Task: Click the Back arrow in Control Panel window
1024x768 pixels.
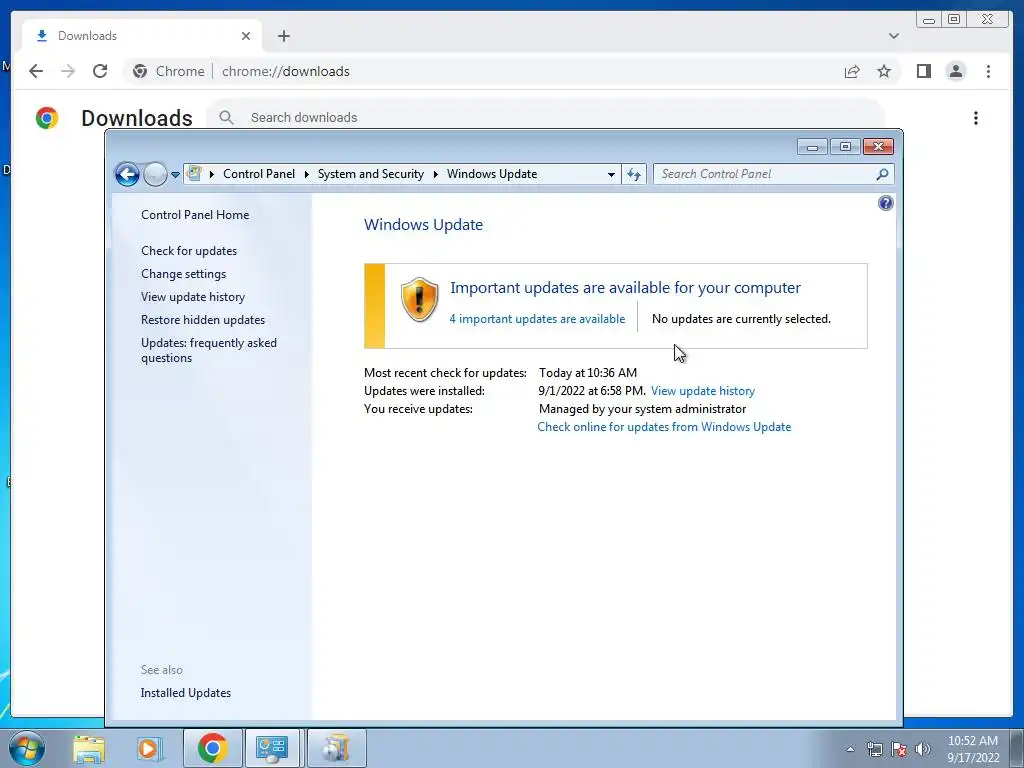Action: (x=127, y=174)
